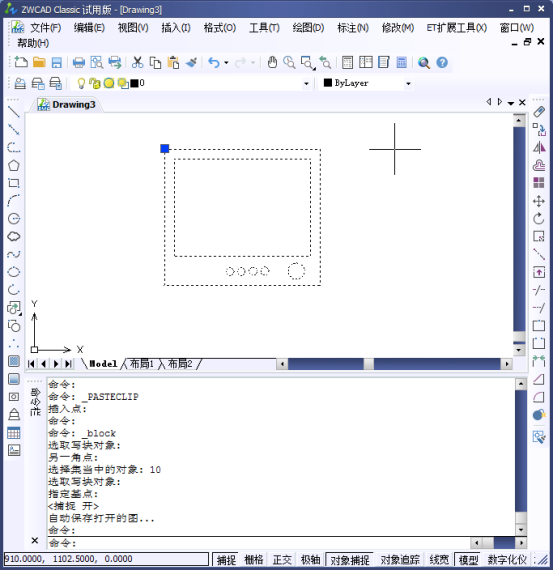This screenshot has width=554, height=571.
Task: Toggle 模型 model space in status bar
Action: (468, 560)
